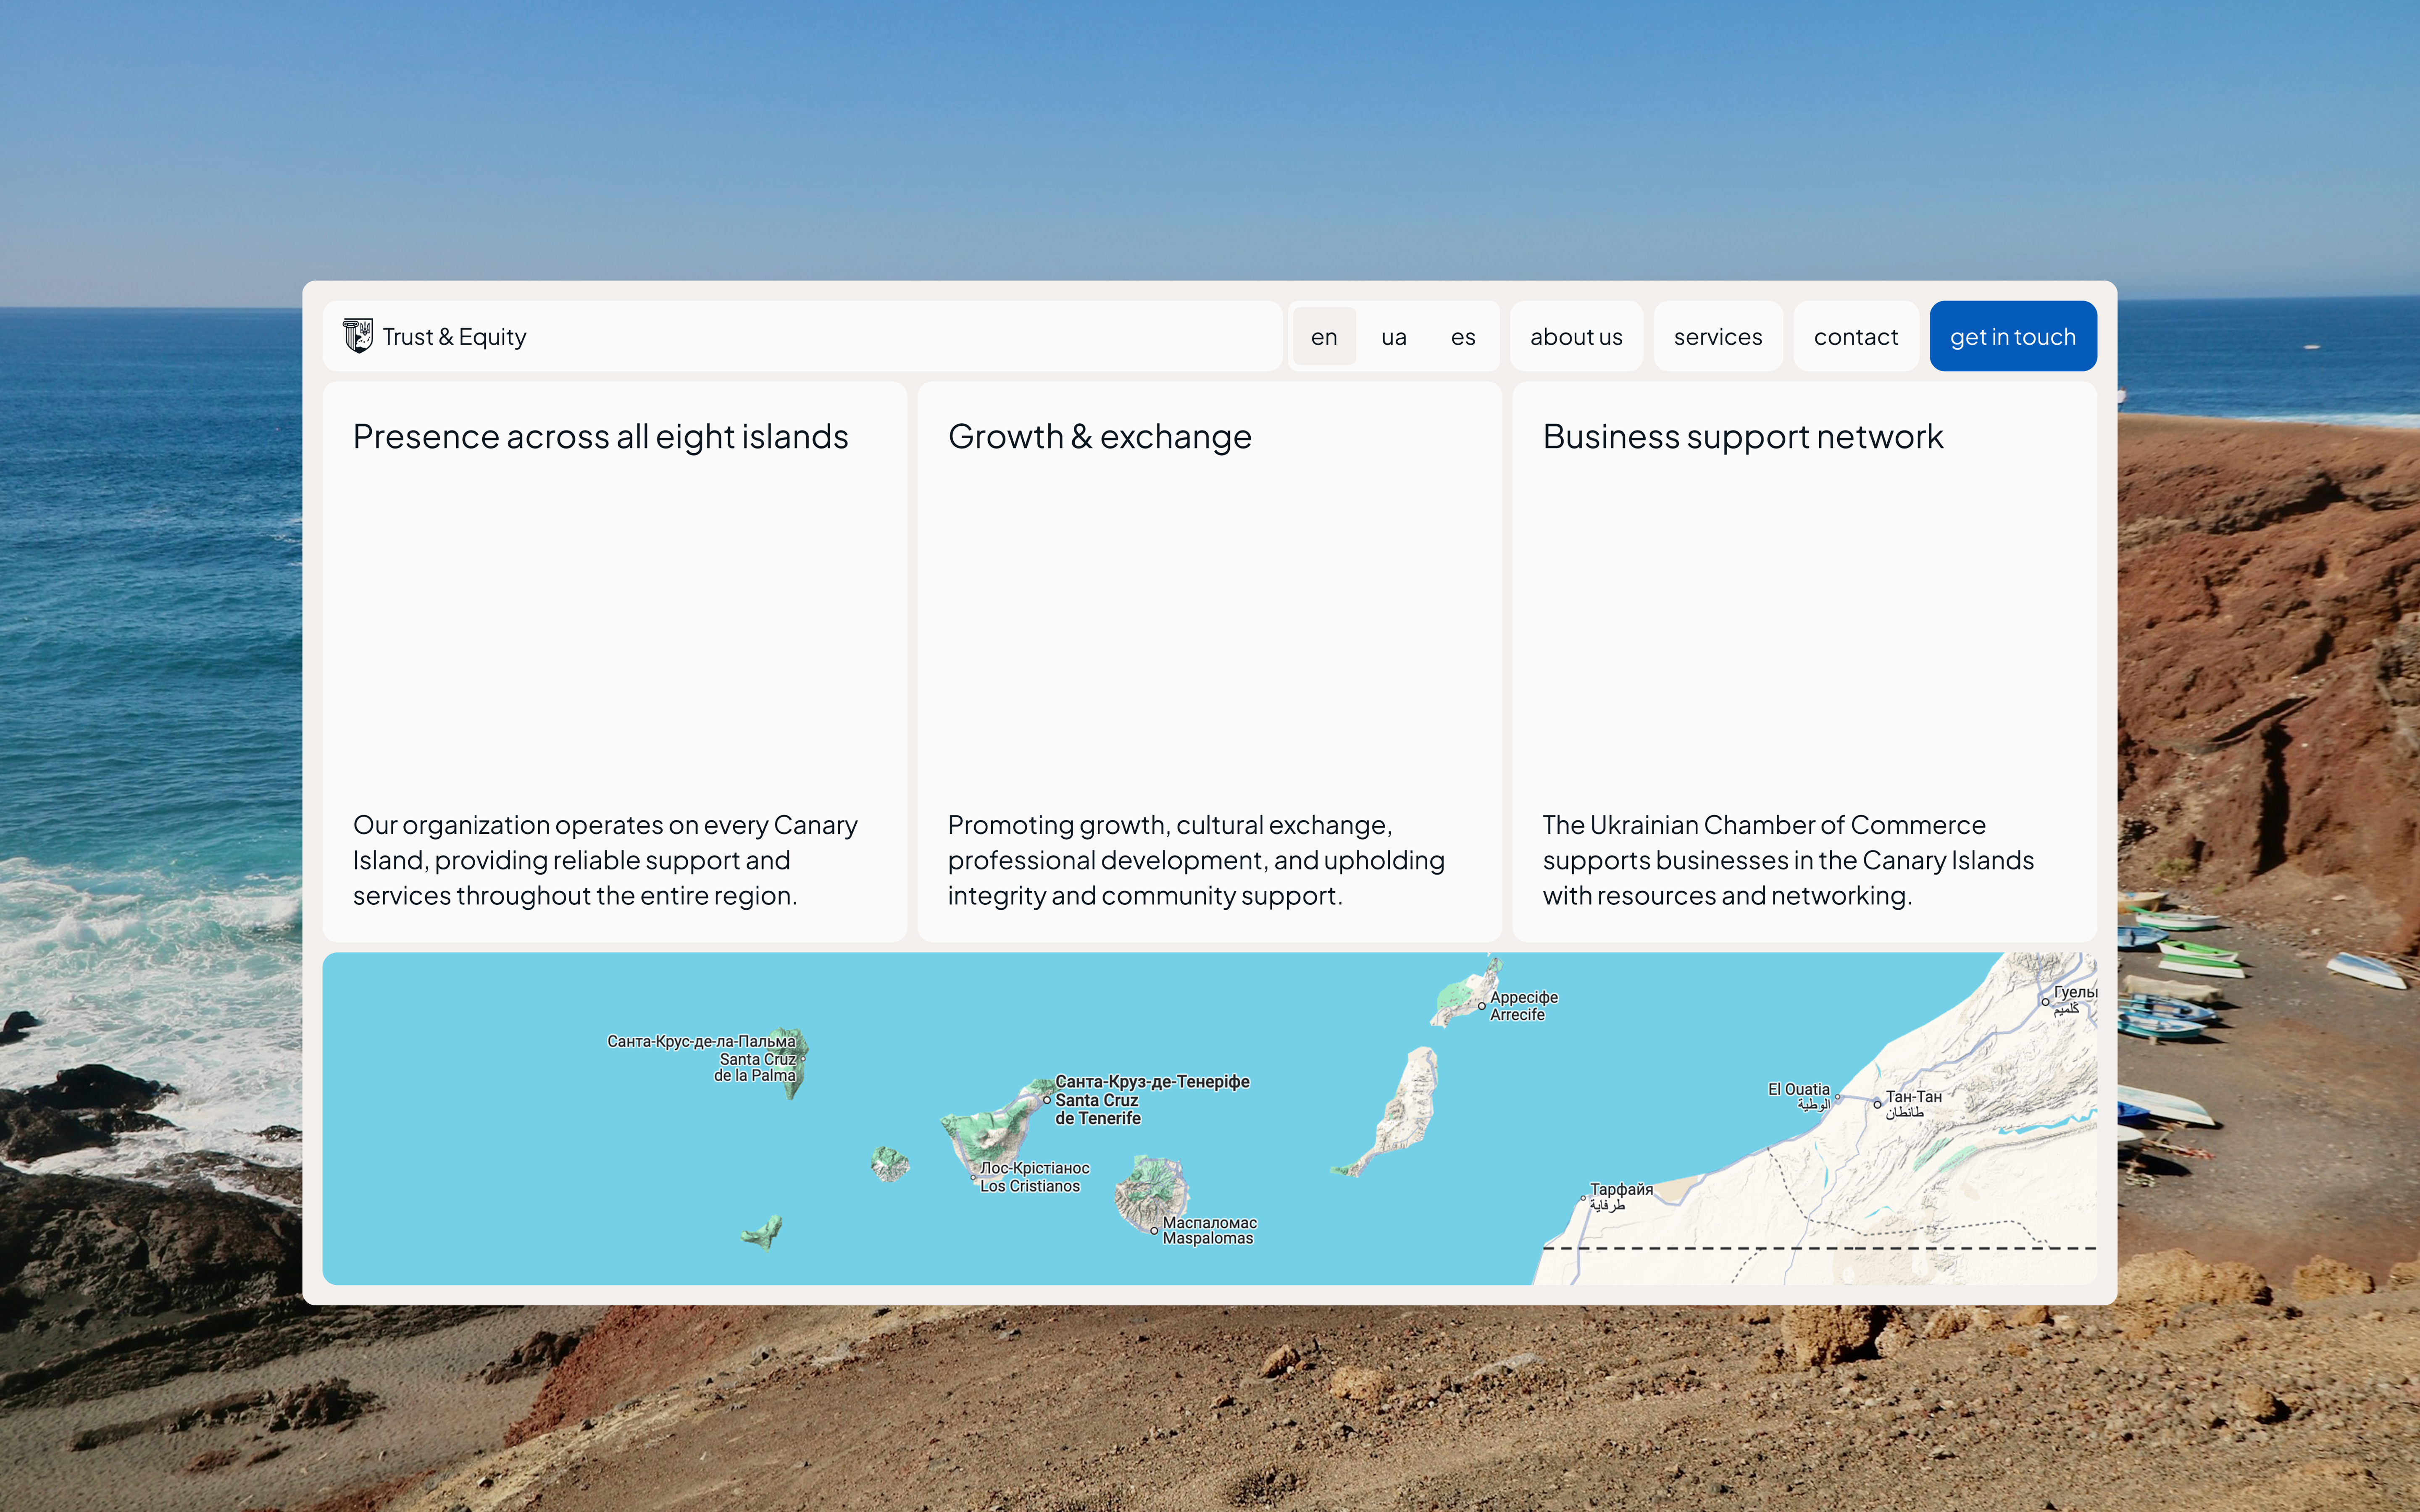Click the Maspalomas map marker
The height and width of the screenshot is (1512, 2420).
coord(1154,1231)
